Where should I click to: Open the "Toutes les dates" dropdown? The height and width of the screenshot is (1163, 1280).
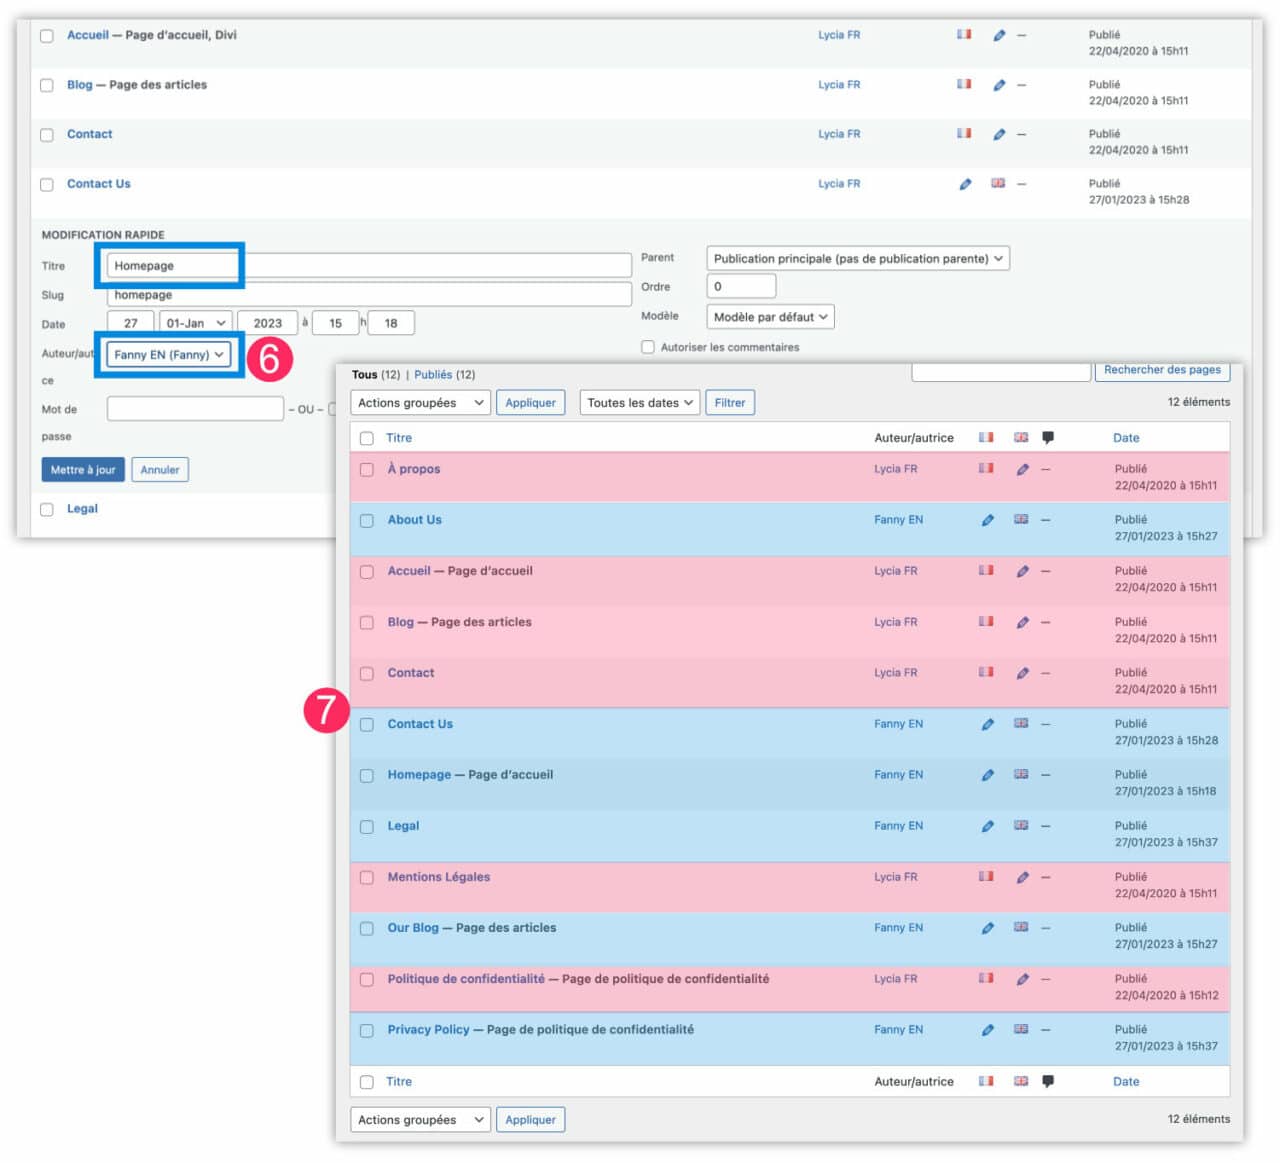click(x=639, y=402)
